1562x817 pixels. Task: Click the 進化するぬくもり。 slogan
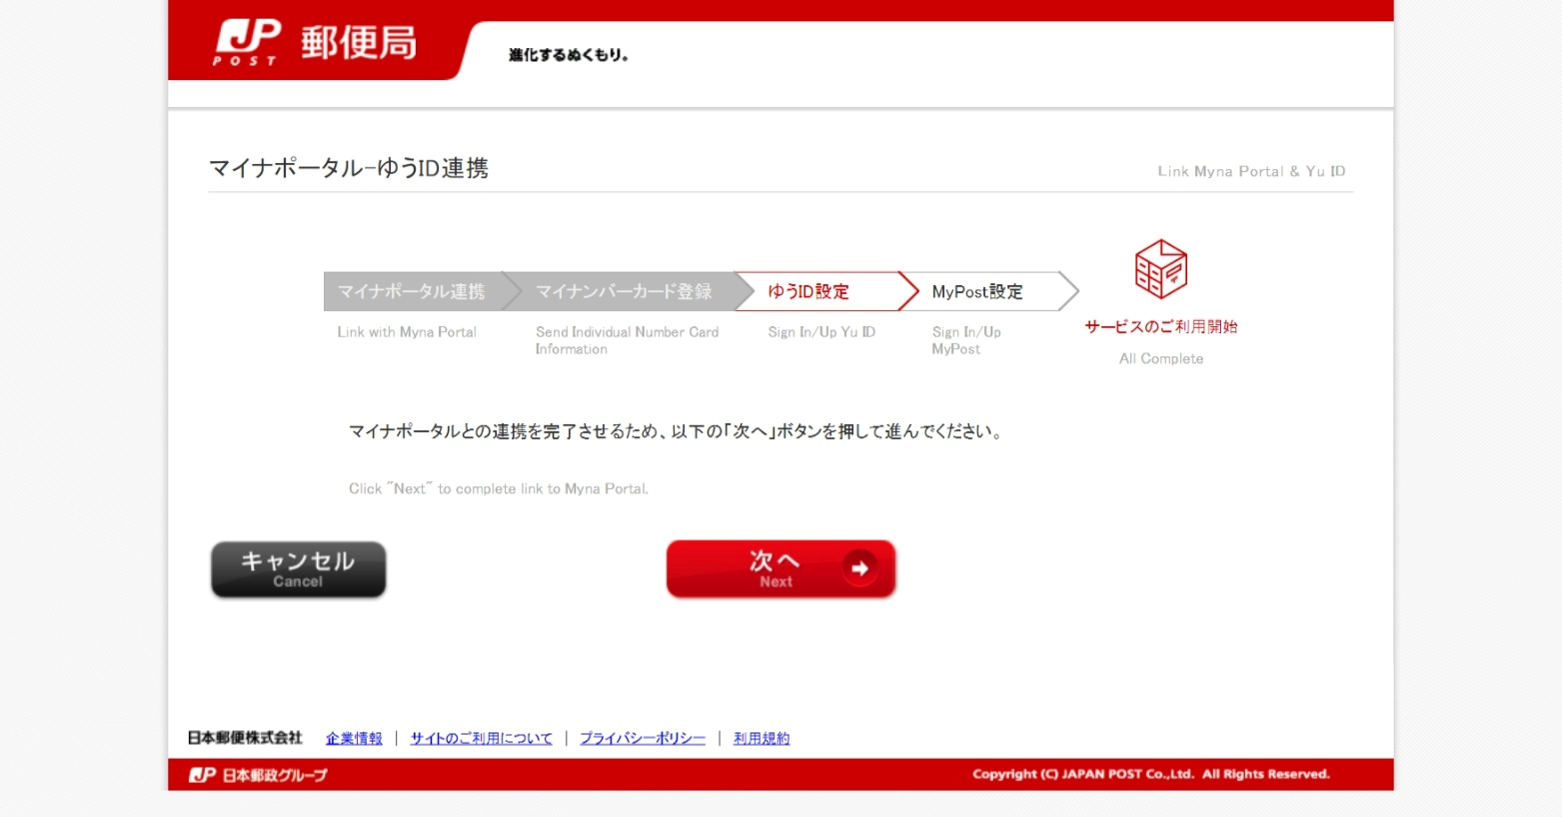pos(568,55)
